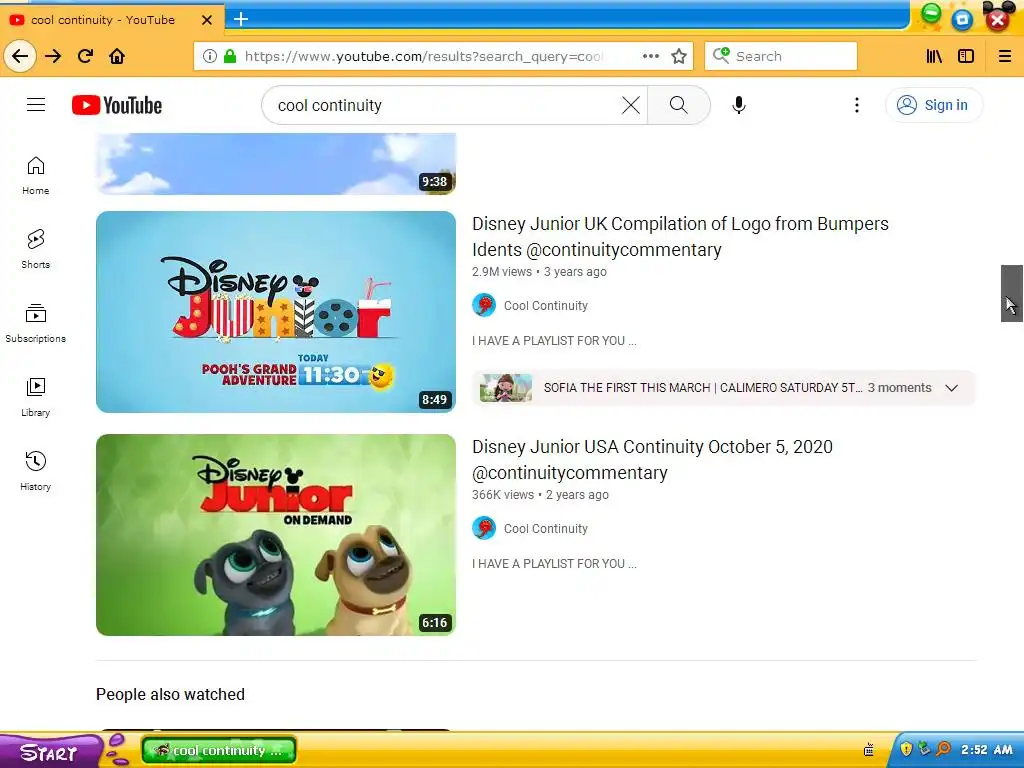Click the tray icon left of the shield area divider

coord(869,750)
